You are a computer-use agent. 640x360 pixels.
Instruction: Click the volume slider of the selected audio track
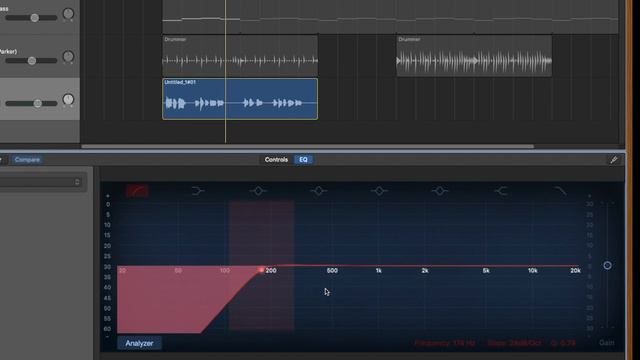31,104
